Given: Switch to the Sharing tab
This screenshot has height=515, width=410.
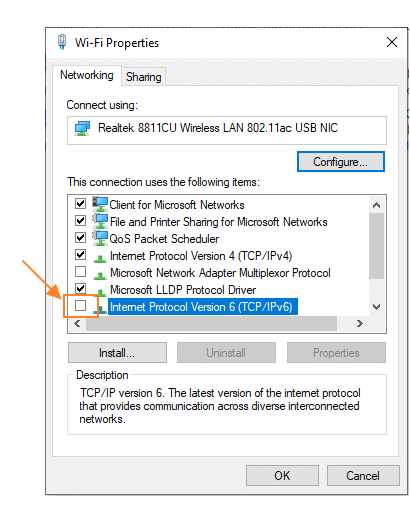Looking at the screenshot, I should 144,77.
